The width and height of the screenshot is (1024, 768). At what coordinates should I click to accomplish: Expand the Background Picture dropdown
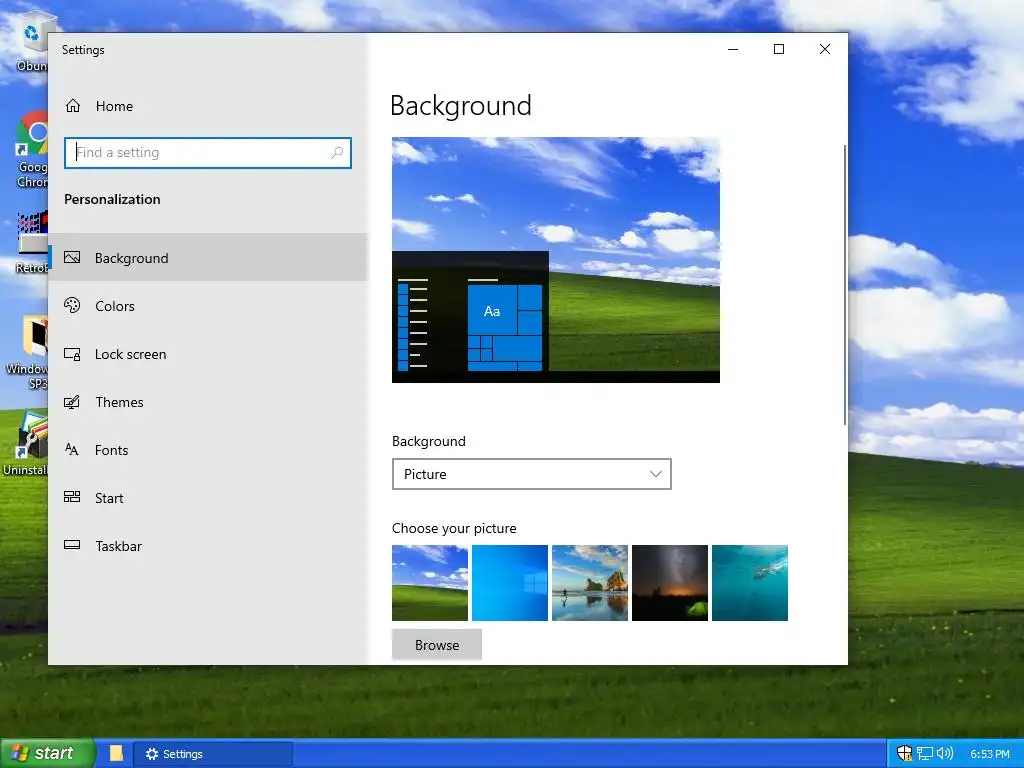532,474
